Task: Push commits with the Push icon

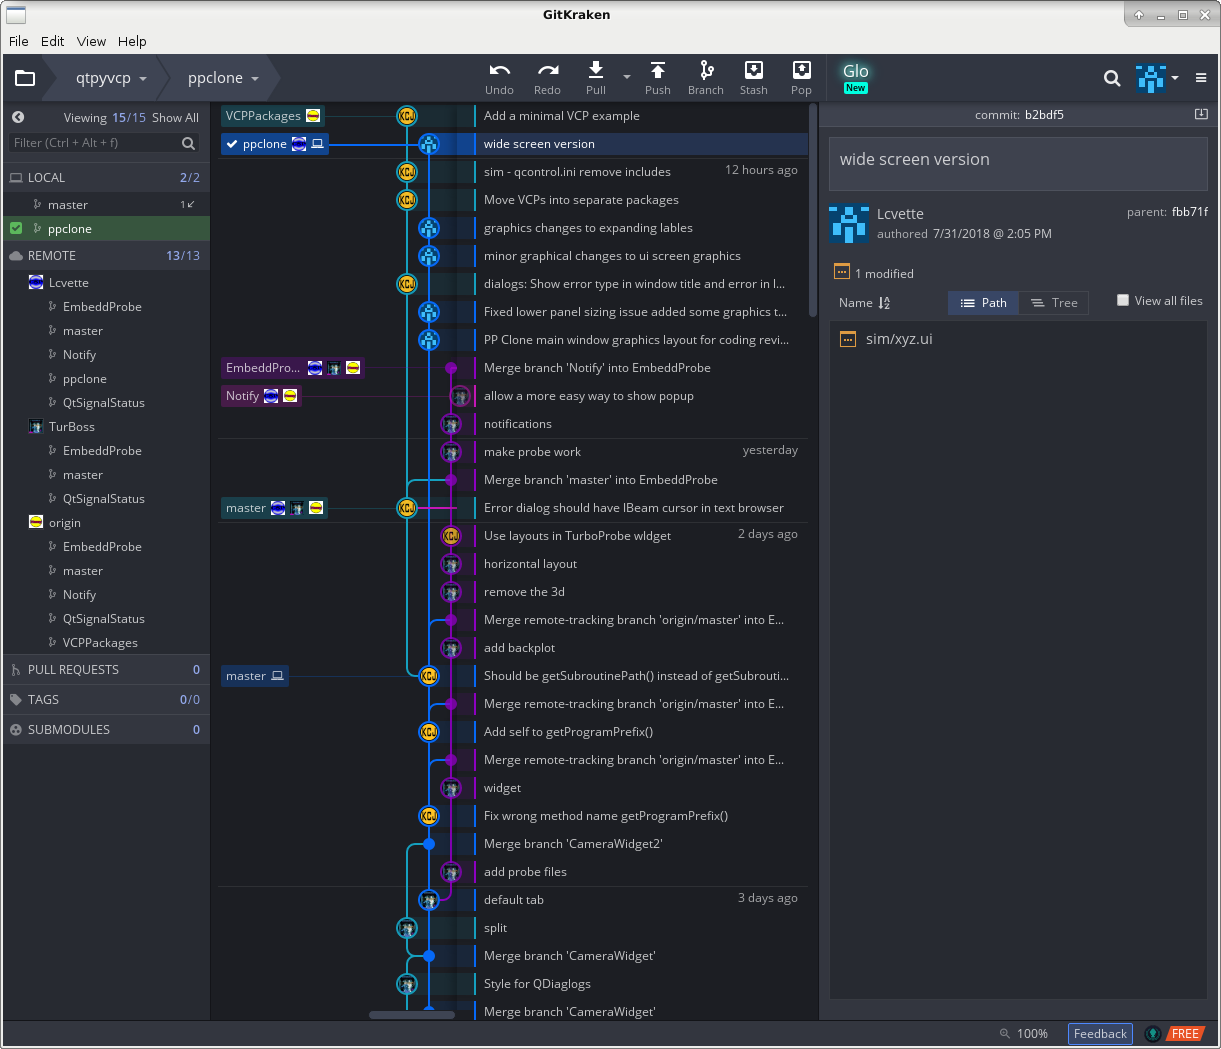Action: click(x=658, y=69)
